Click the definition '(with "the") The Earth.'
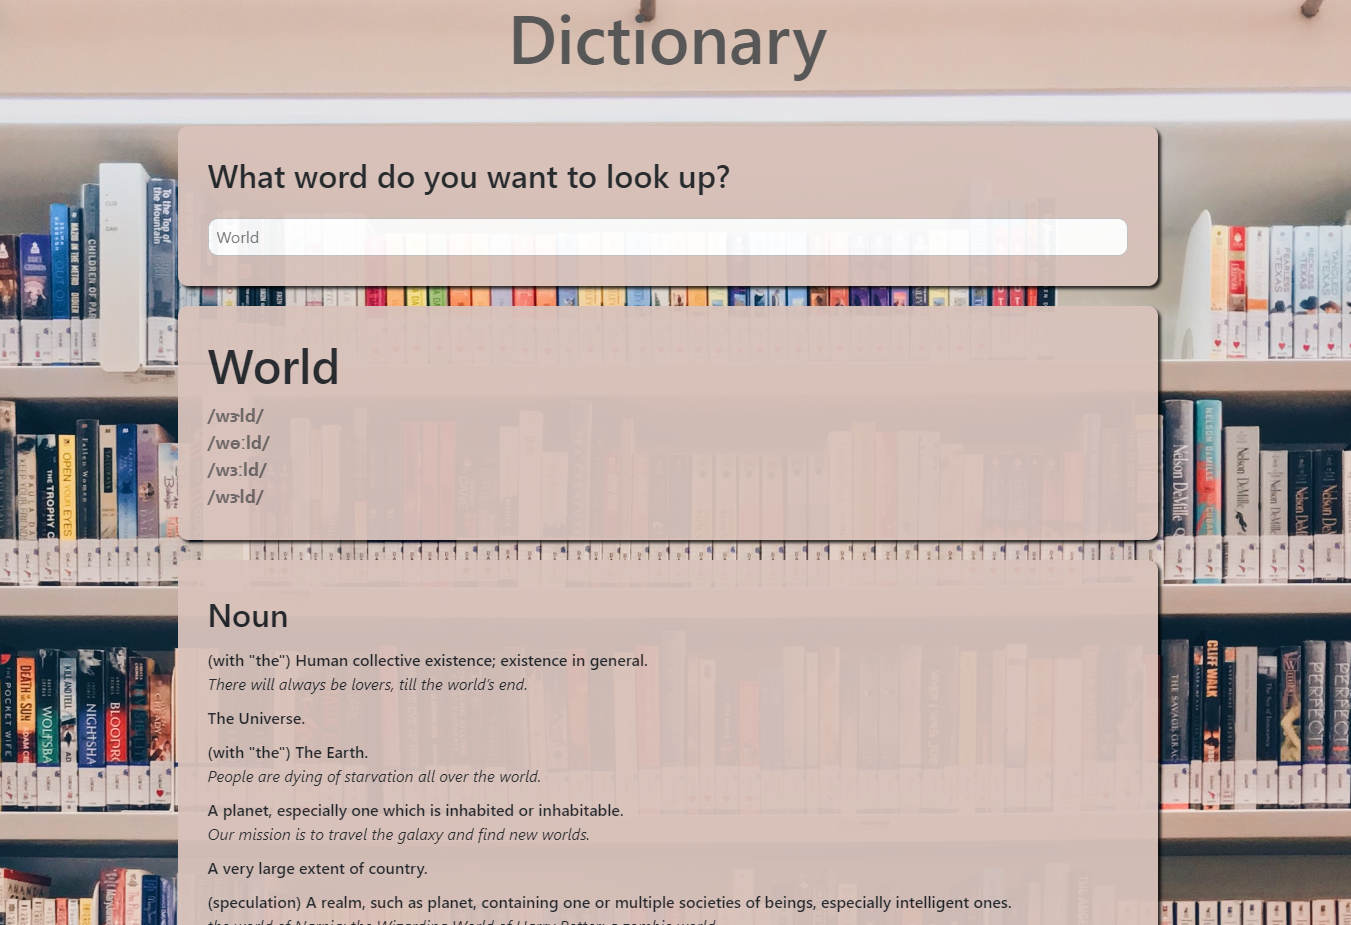The image size is (1351, 925). click(288, 752)
